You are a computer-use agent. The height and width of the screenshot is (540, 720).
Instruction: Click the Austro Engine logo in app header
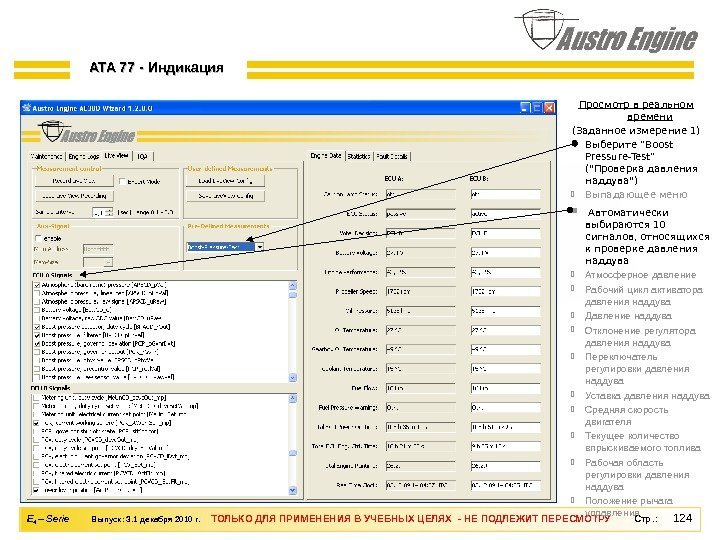[86, 133]
